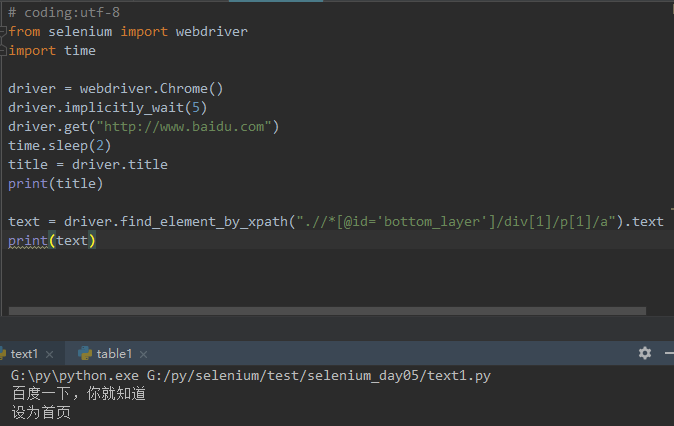Select the text1 run tab
This screenshot has height=426, width=674.
click(x=24, y=353)
